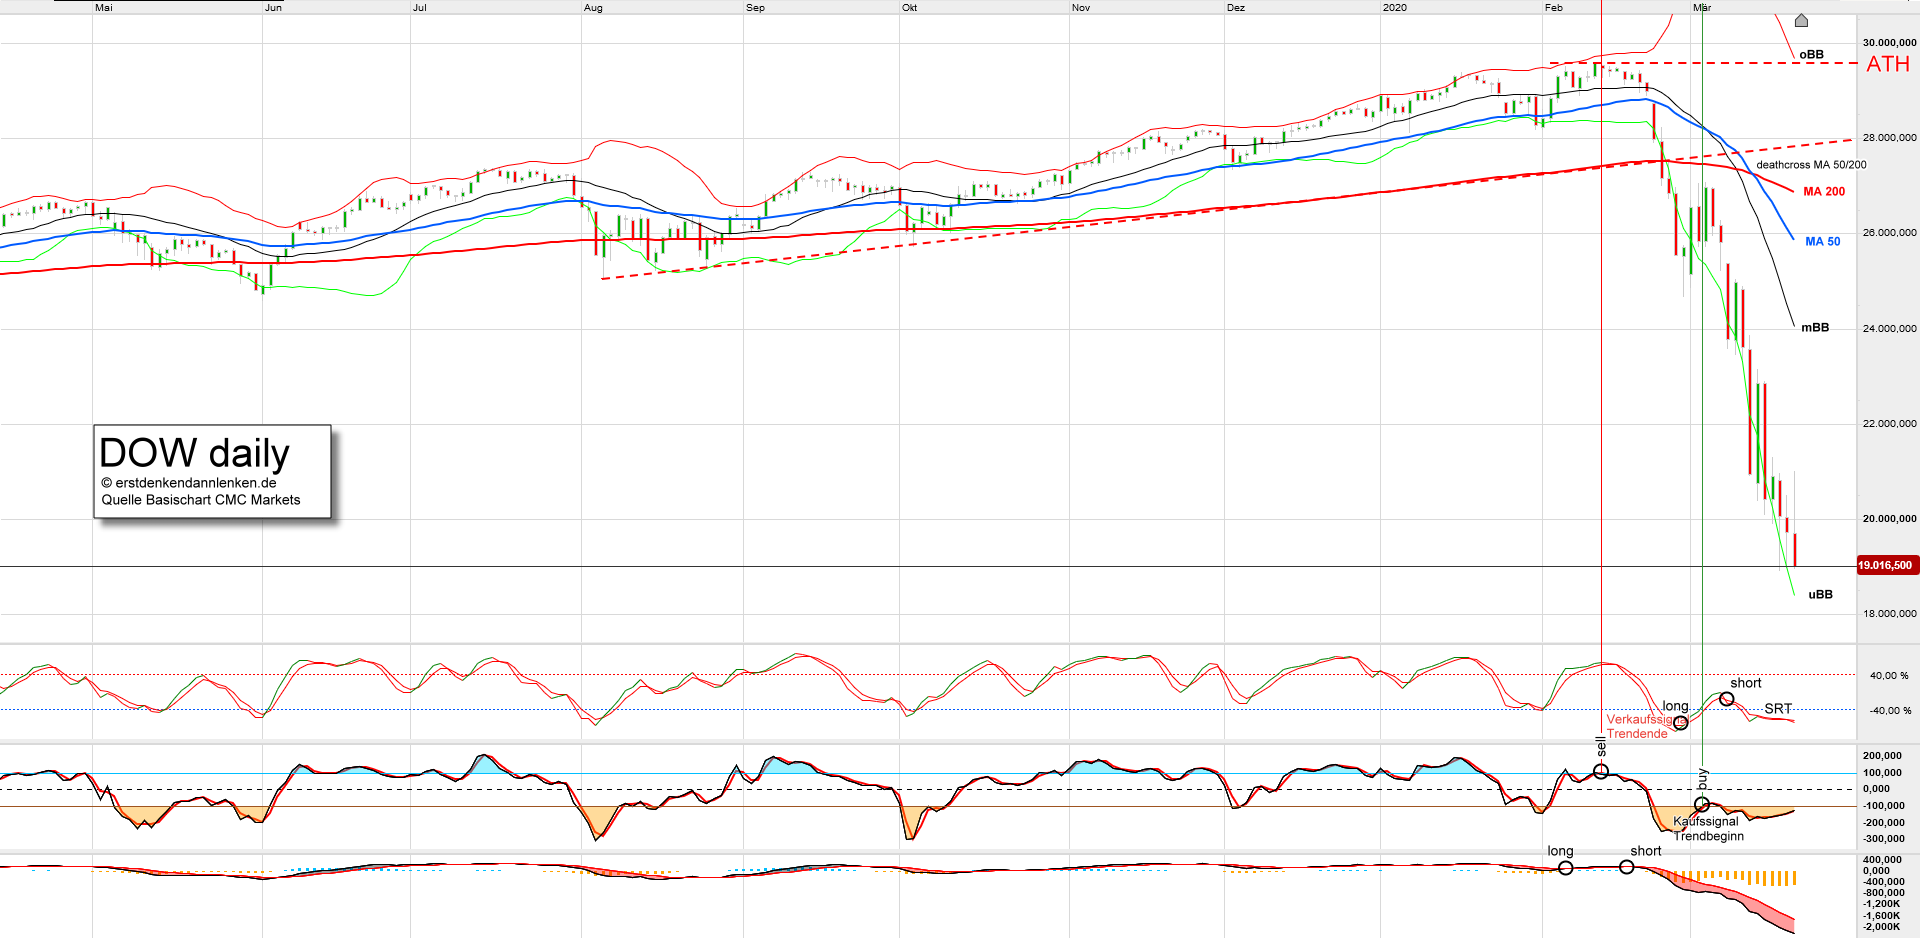Click the -300,000 indicator axis value
Screen dimensions: 1920x938
point(1883,839)
